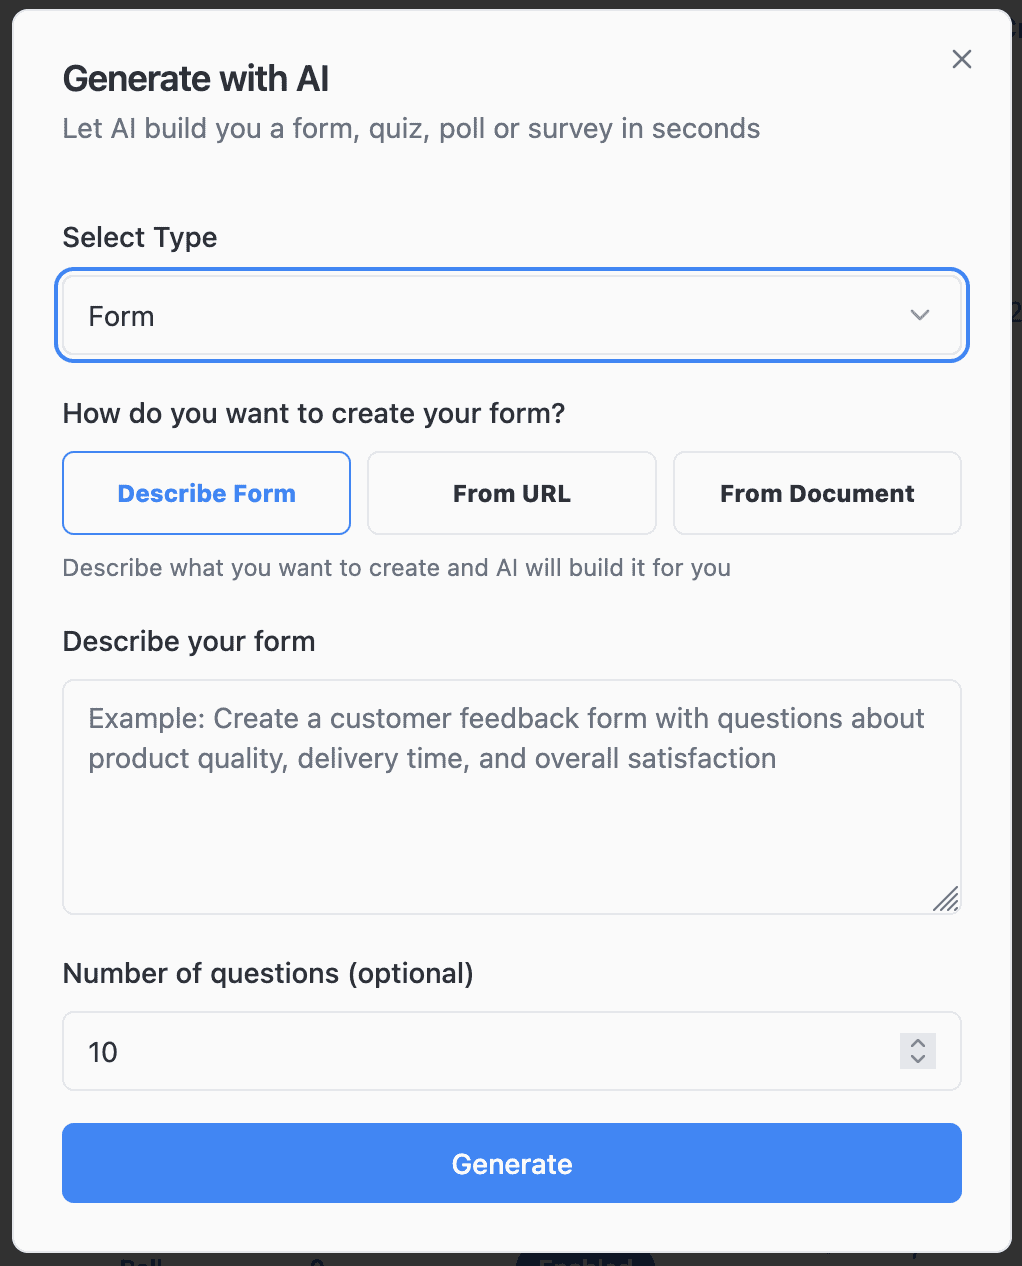Click the blue Generate action at the bottom
1022x1266 pixels.
click(x=511, y=1163)
